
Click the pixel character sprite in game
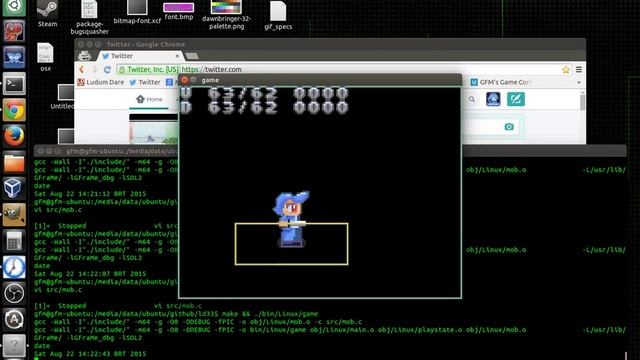point(291,219)
